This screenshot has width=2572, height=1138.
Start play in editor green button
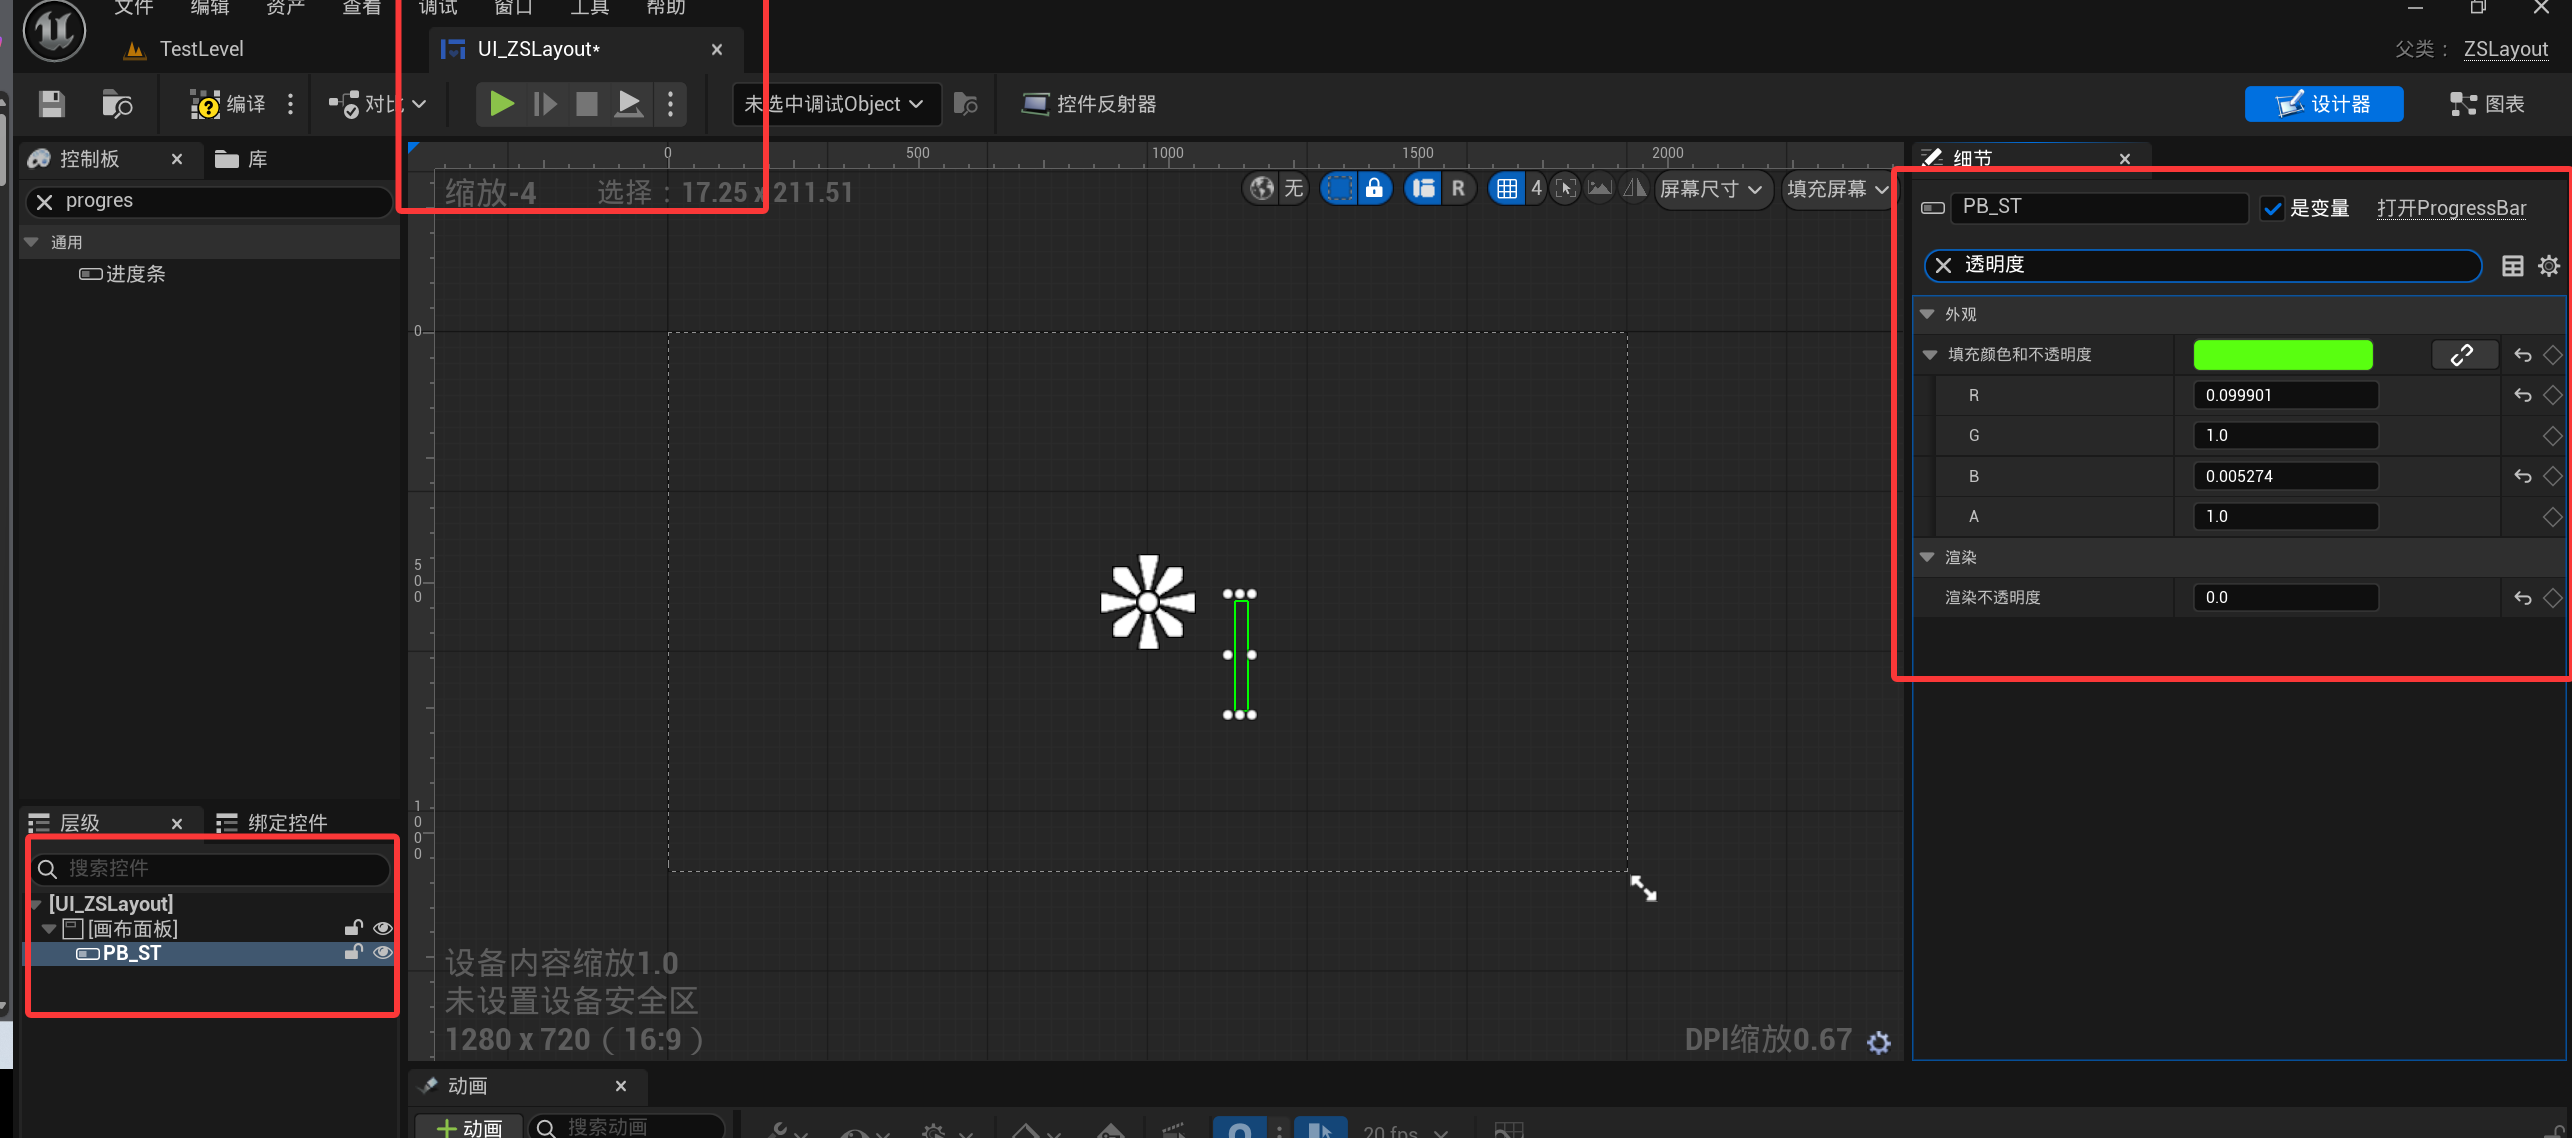[x=502, y=104]
